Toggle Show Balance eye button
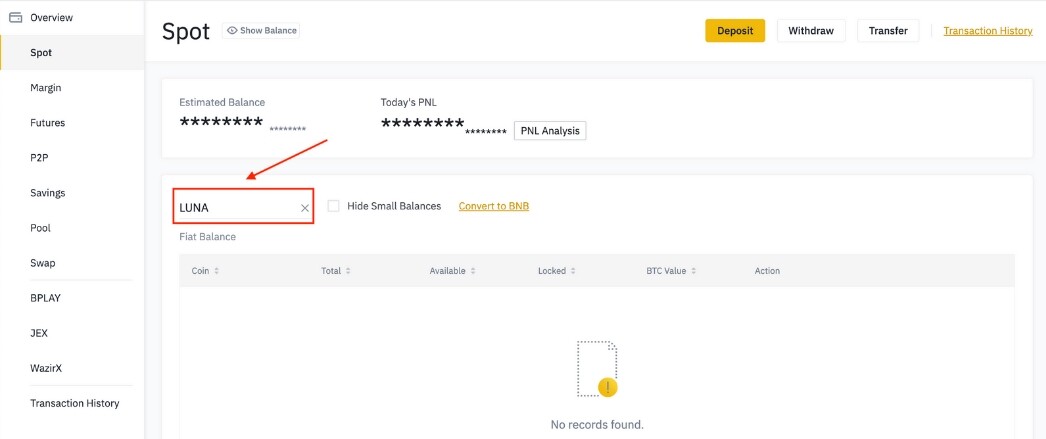 click(x=261, y=31)
